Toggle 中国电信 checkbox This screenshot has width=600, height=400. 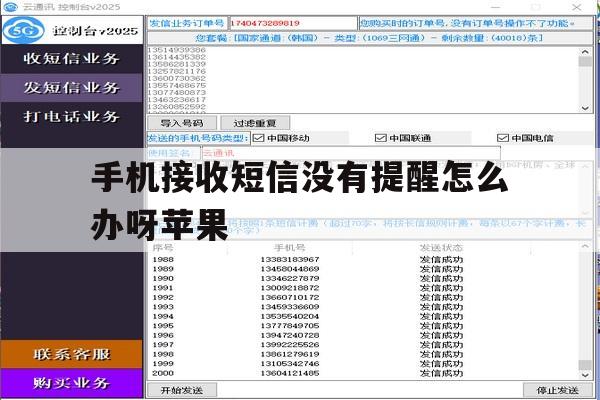click(502, 138)
